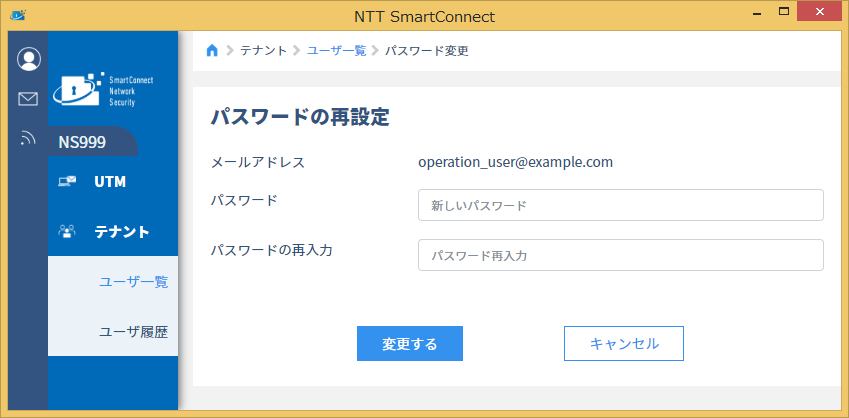Select the NS999 tenant tab

click(x=93, y=142)
